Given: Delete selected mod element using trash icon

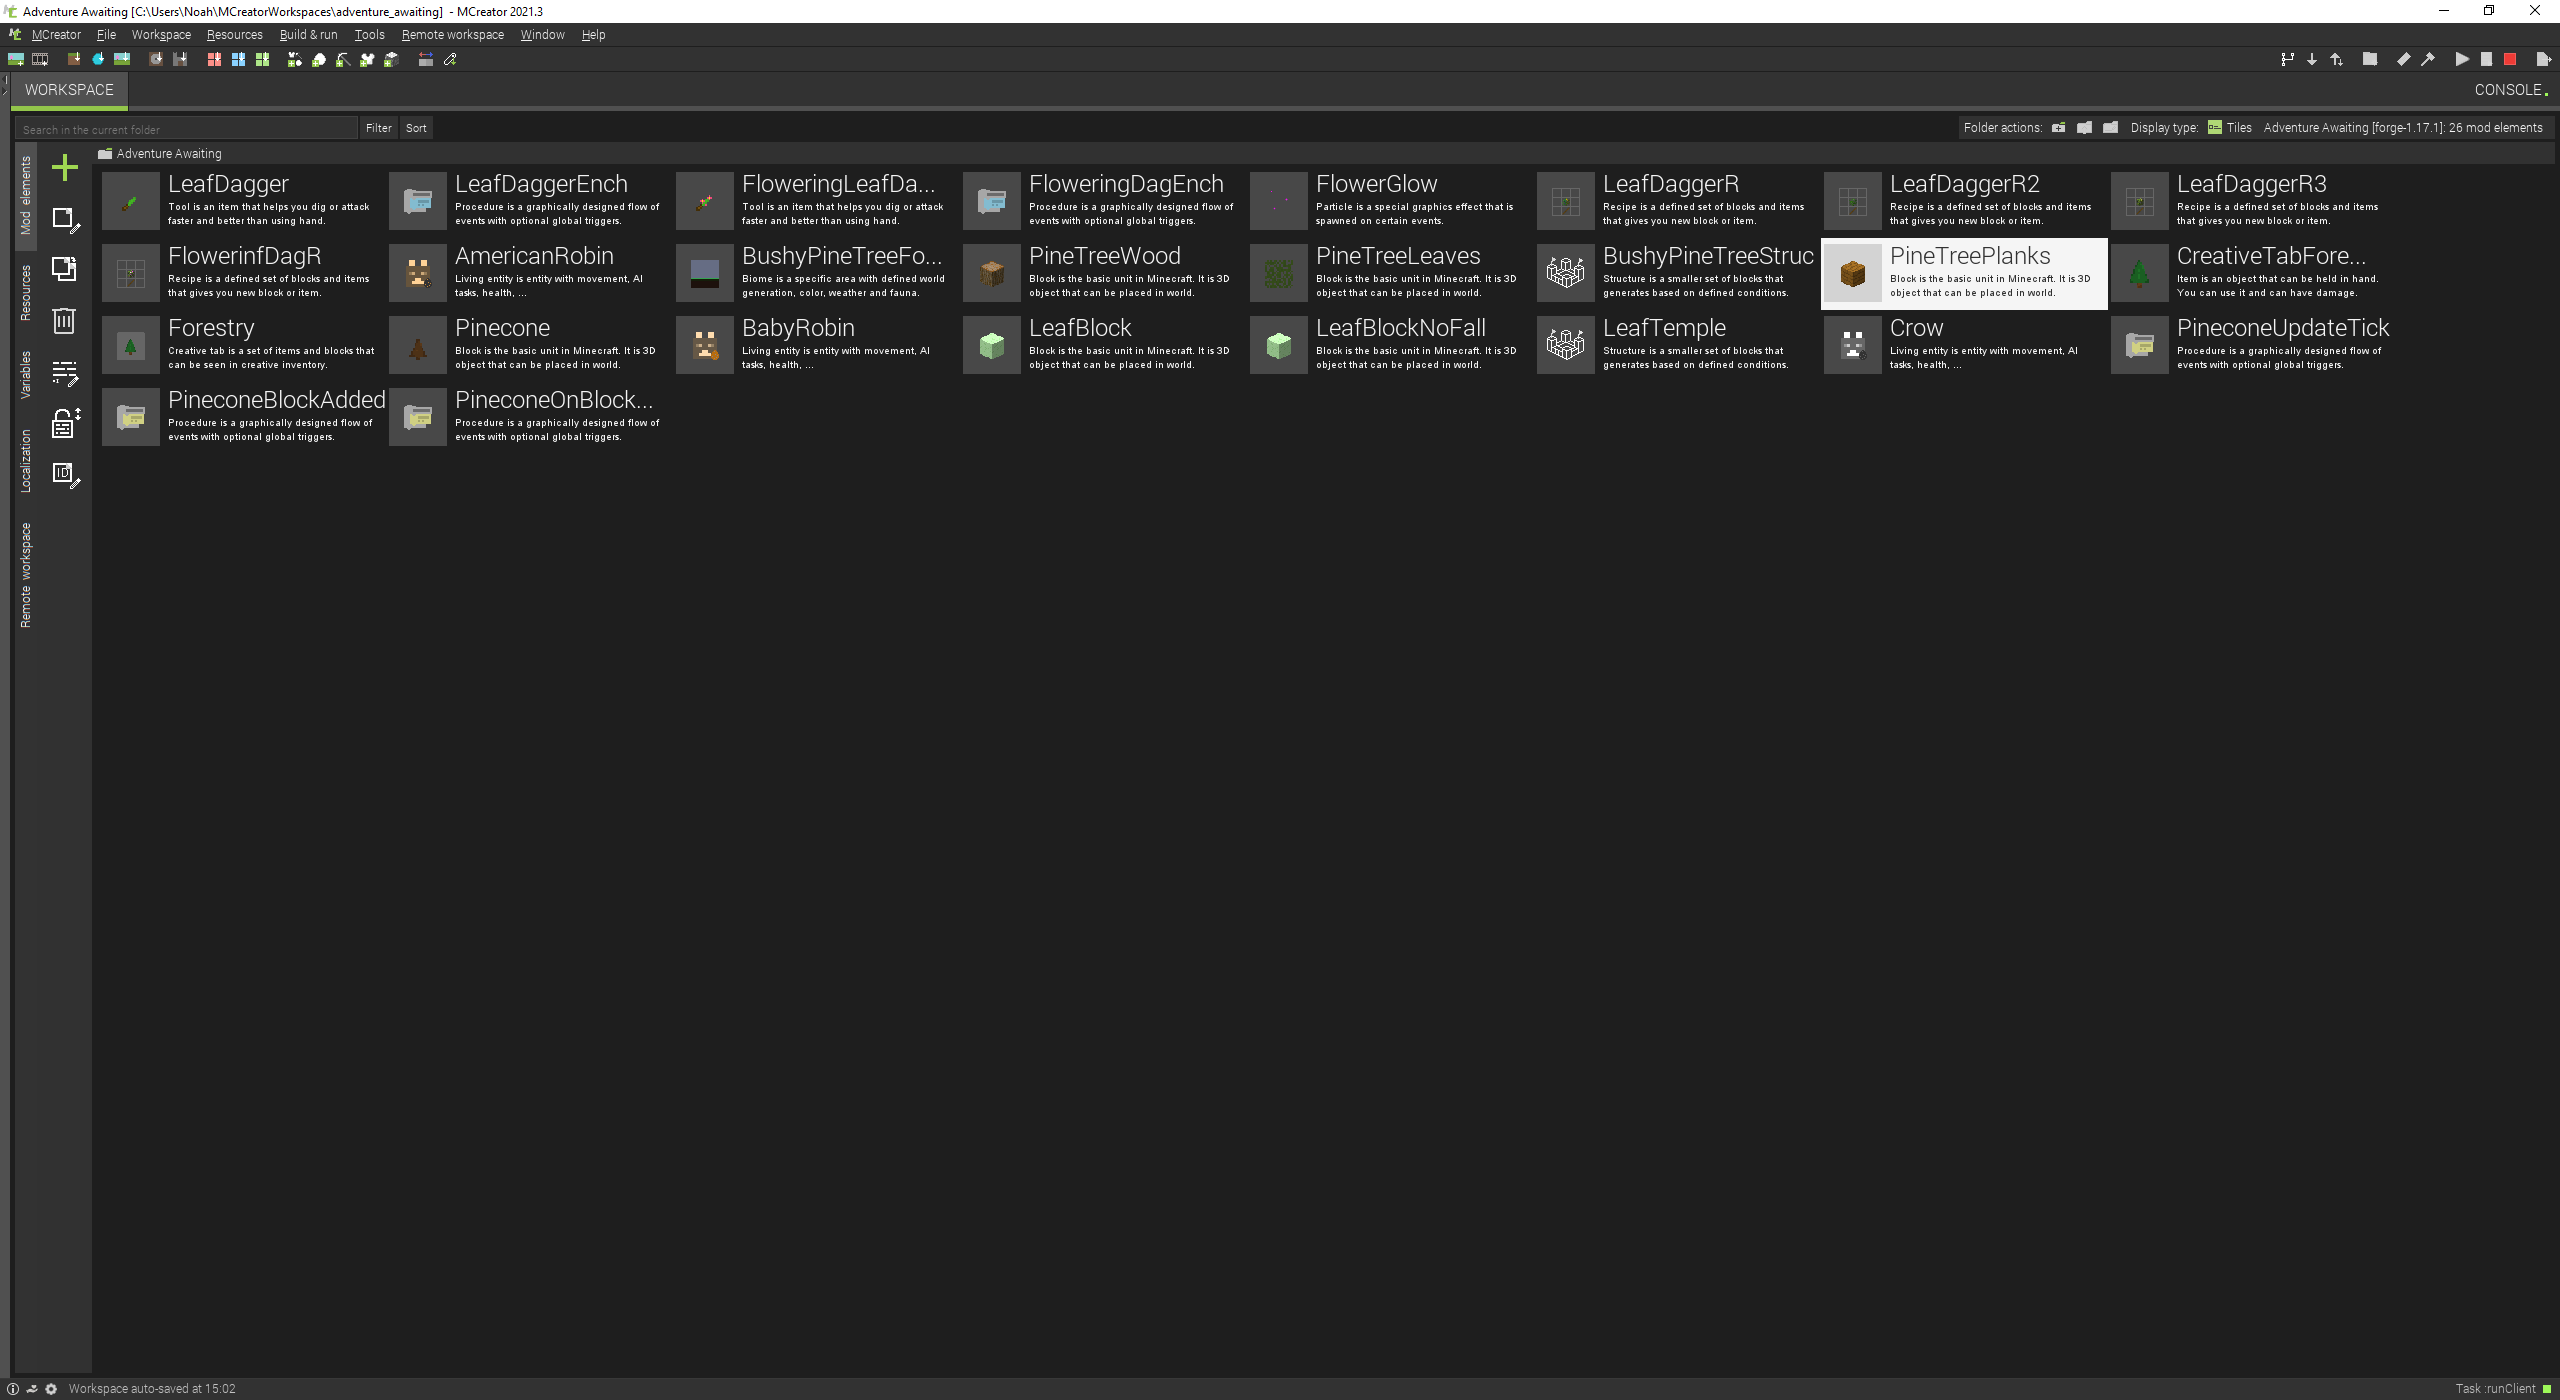Looking at the screenshot, I should tap(64, 320).
